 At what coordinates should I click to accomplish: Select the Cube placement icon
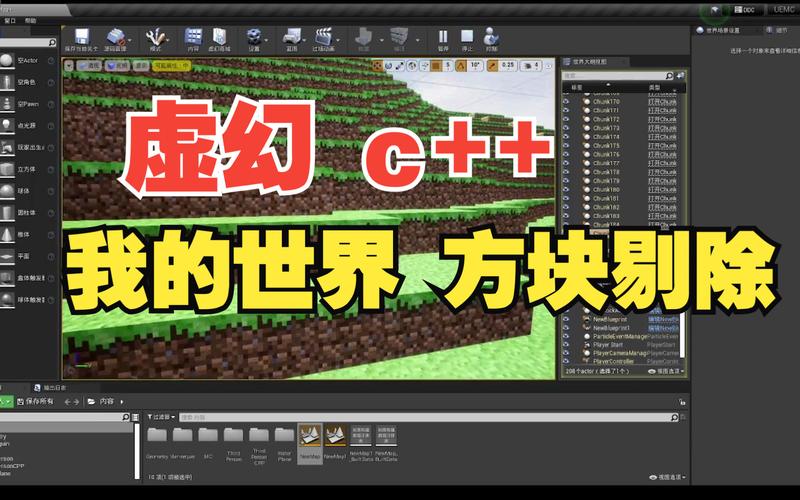(x=7, y=169)
